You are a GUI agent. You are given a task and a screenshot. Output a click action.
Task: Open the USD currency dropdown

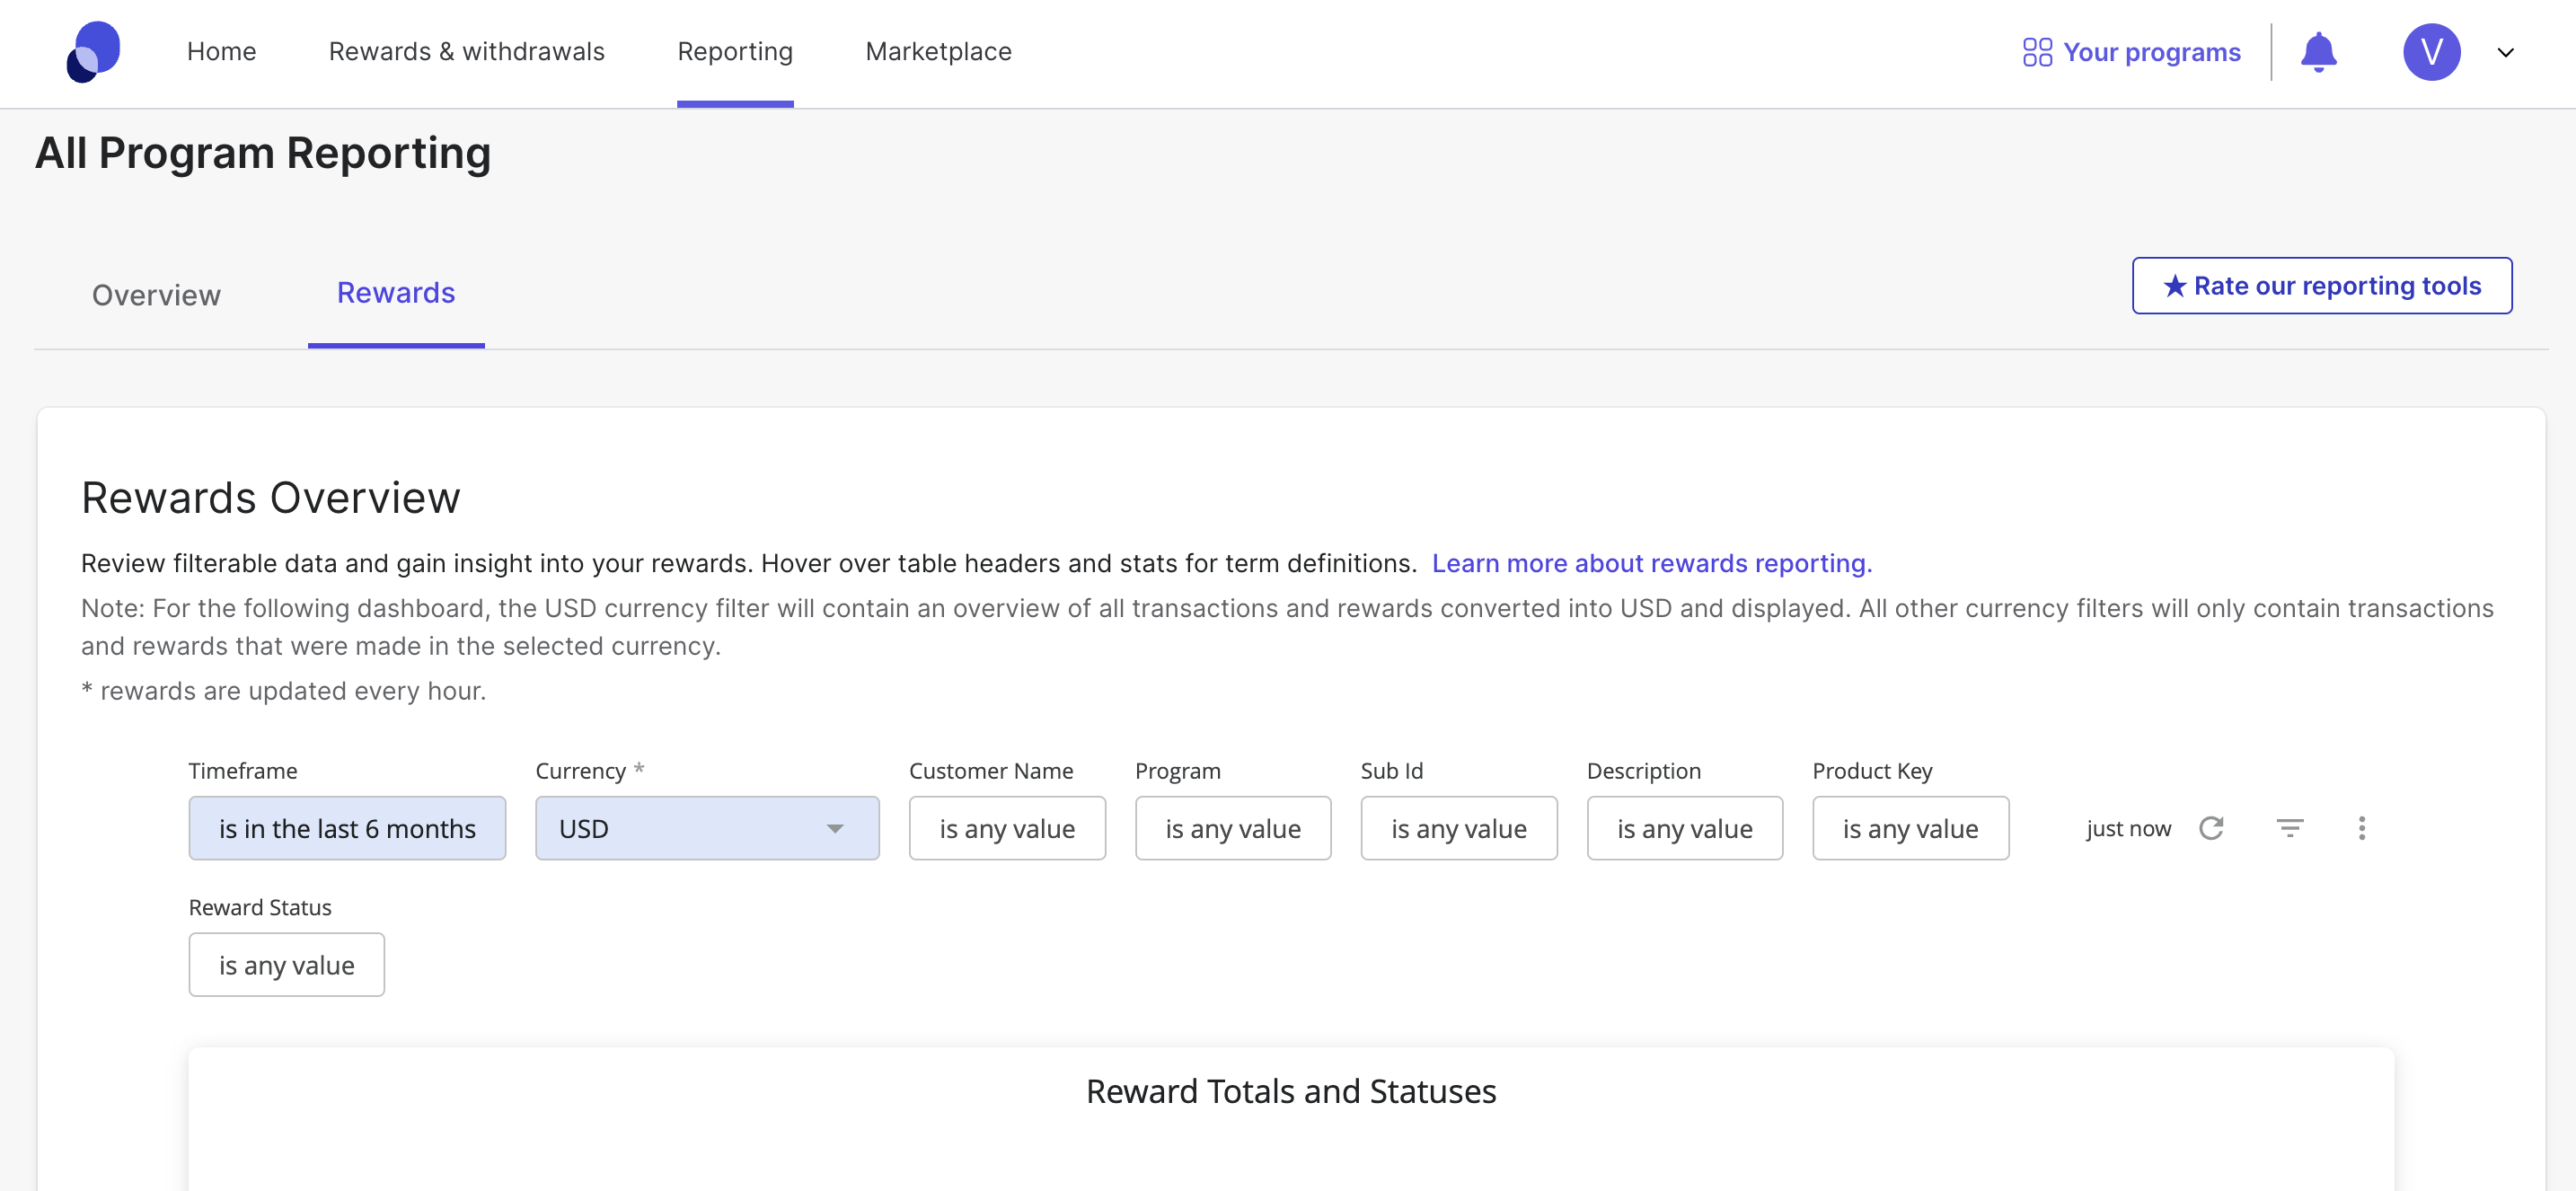tap(706, 828)
